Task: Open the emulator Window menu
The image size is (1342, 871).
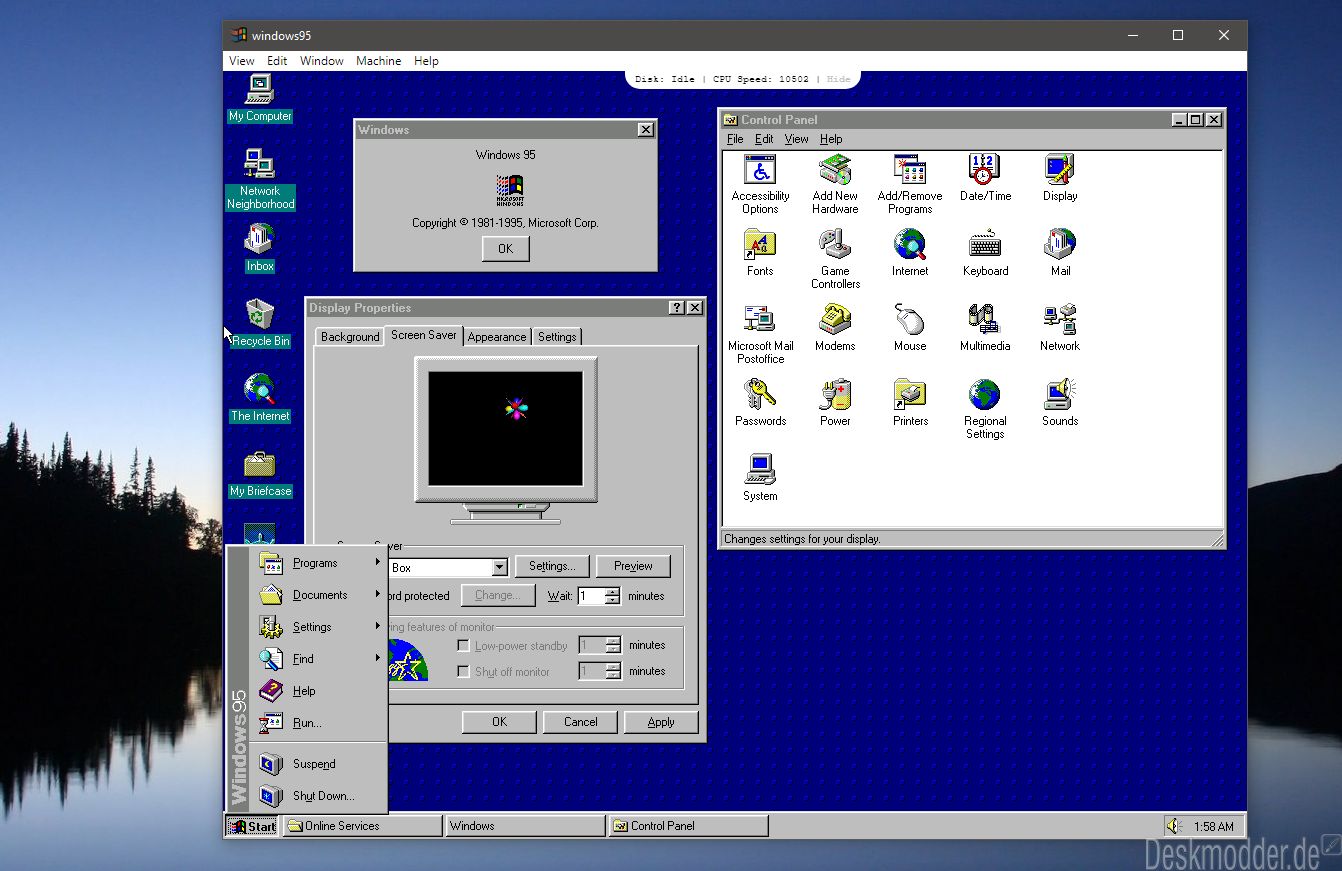Action: pyautogui.click(x=322, y=61)
